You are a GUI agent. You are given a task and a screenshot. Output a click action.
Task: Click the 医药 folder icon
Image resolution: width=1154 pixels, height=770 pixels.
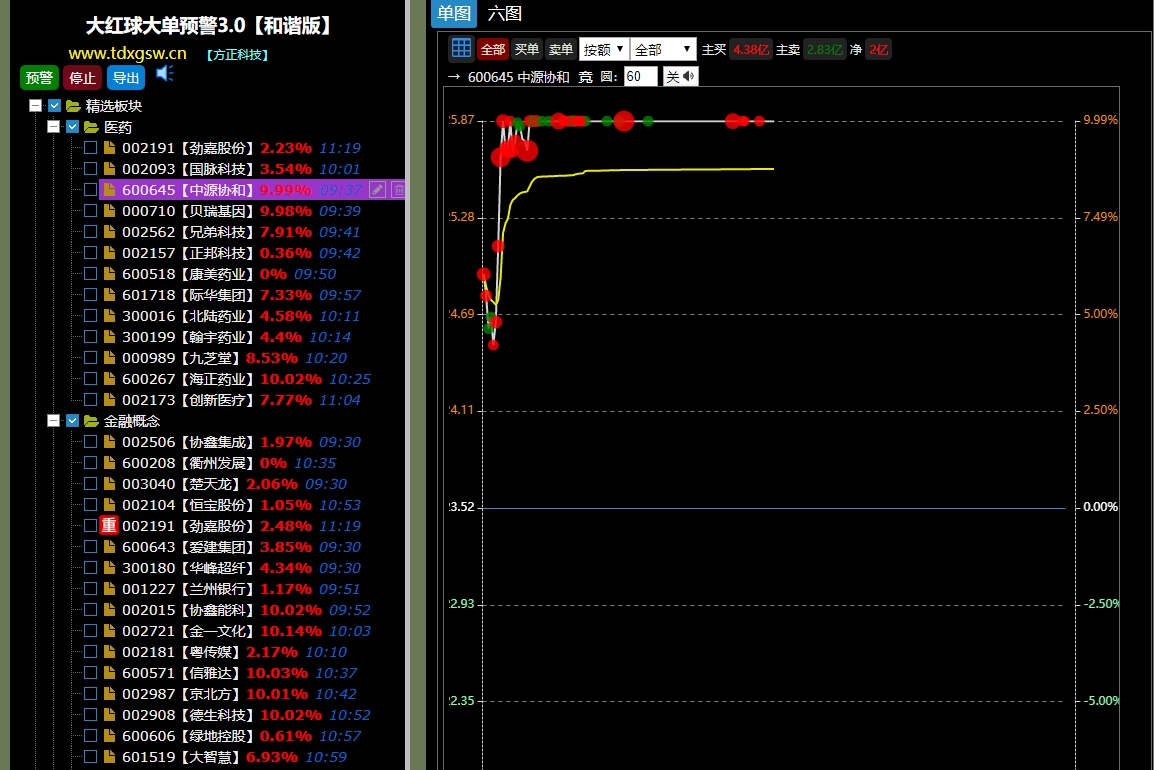click(91, 127)
